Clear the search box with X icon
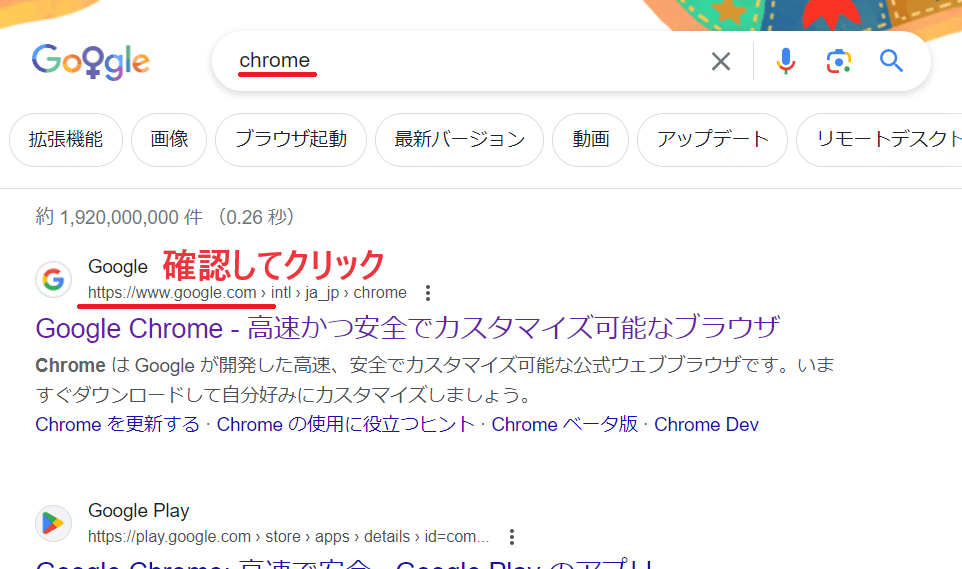This screenshot has width=962, height=569. pos(720,62)
